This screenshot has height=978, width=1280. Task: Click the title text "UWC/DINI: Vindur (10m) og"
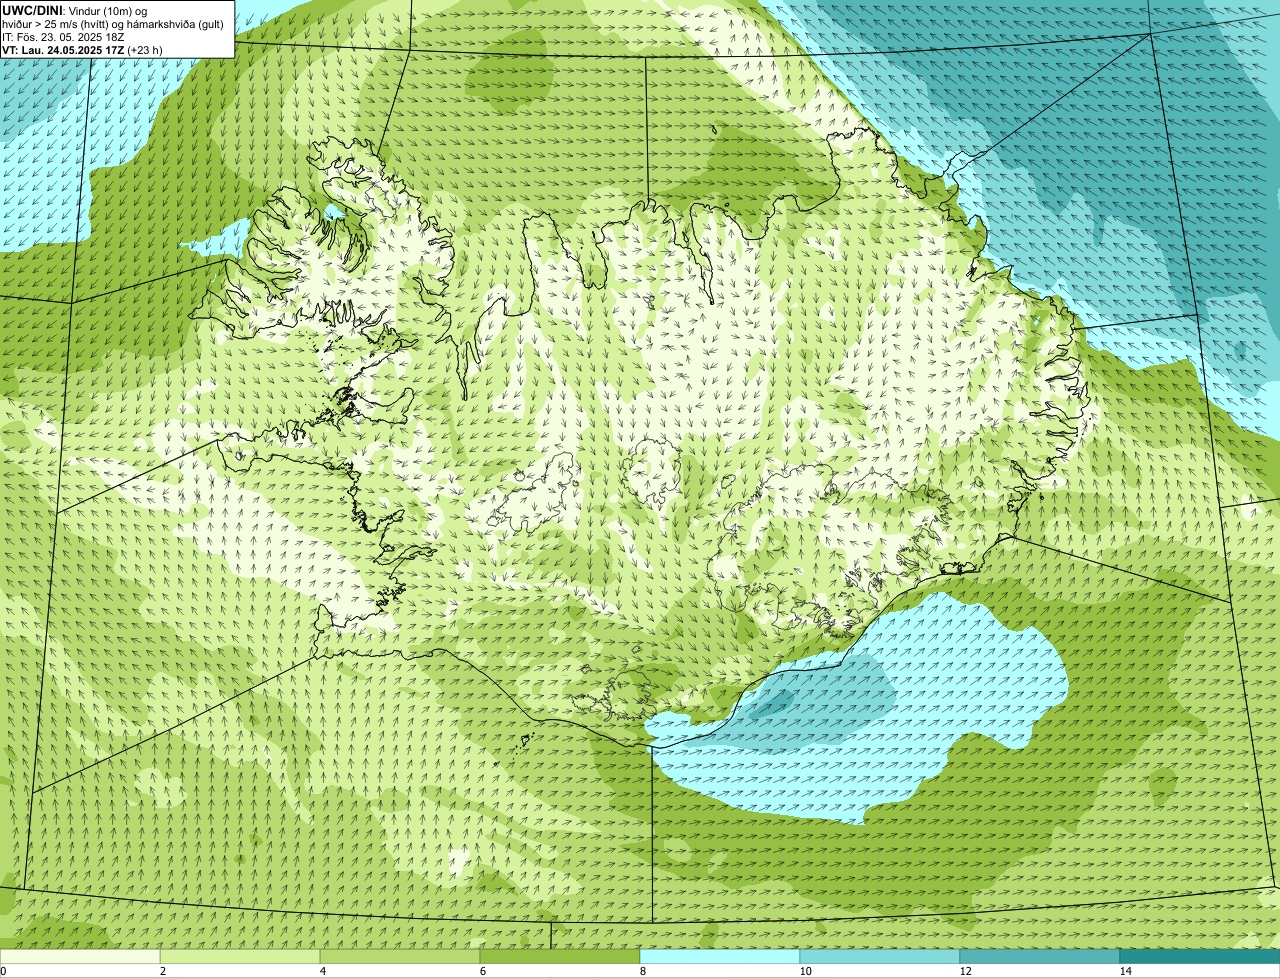coord(74,11)
